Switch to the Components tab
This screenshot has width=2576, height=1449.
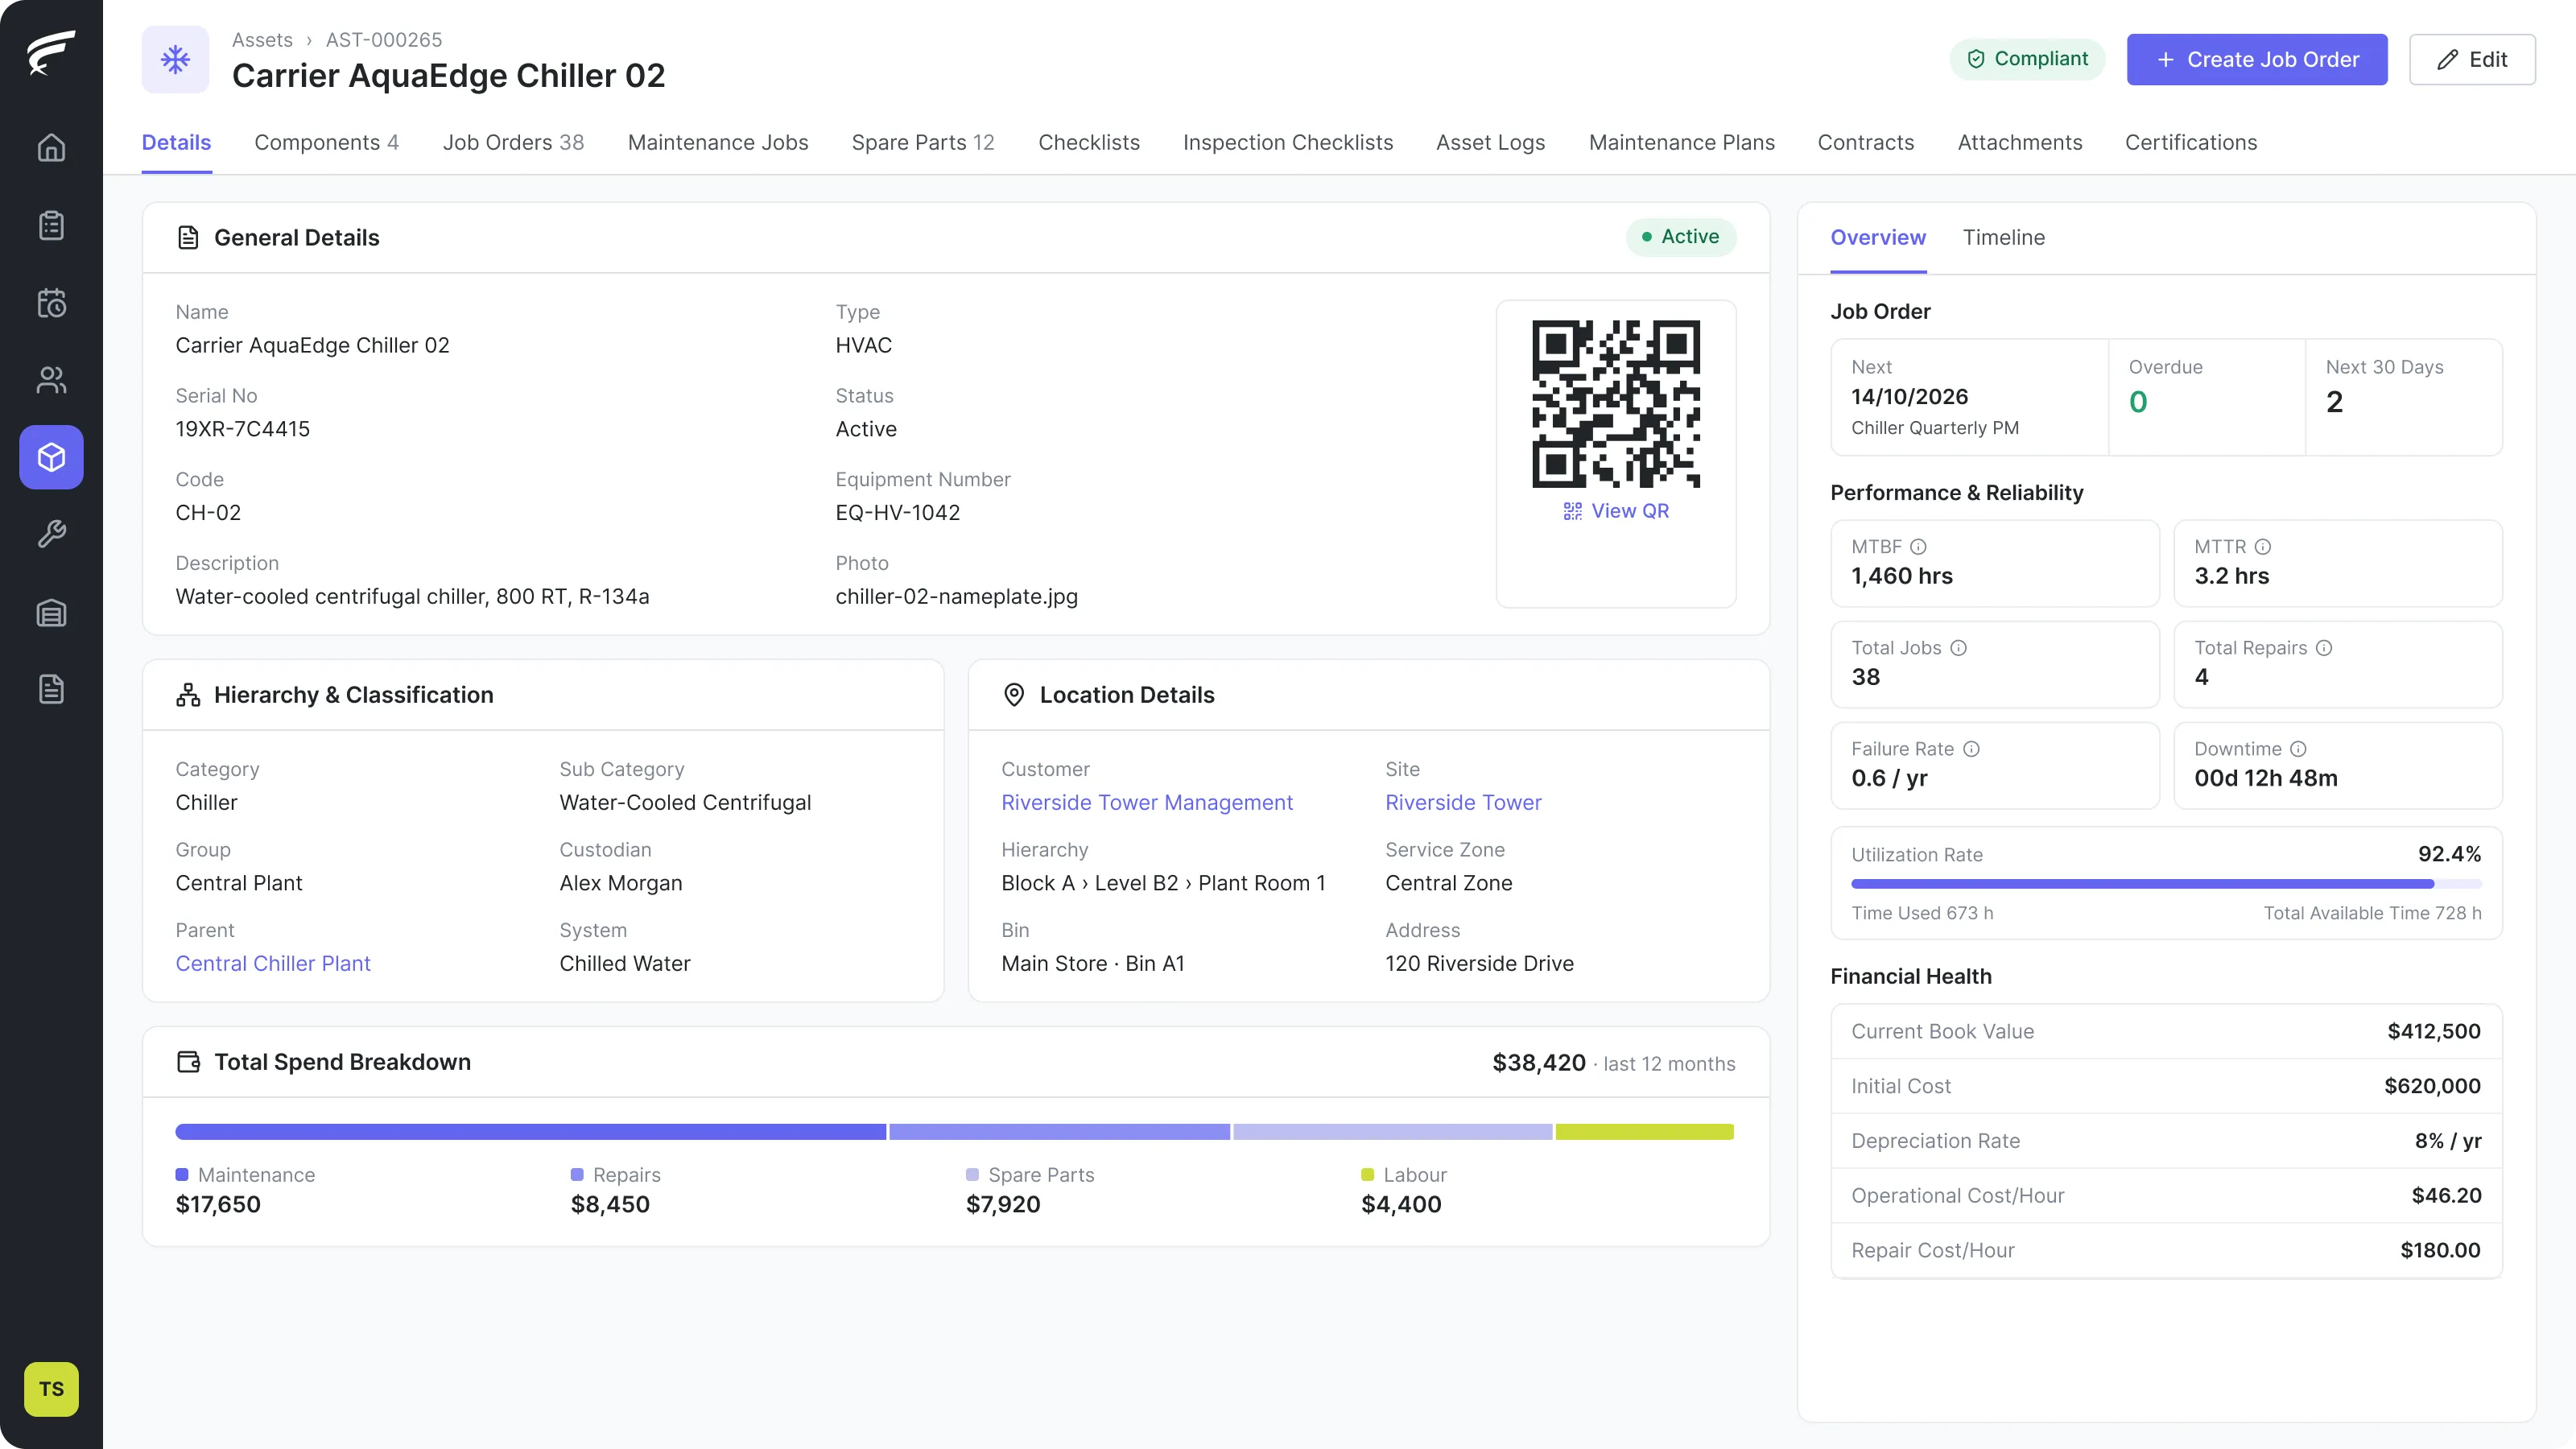[x=326, y=142]
